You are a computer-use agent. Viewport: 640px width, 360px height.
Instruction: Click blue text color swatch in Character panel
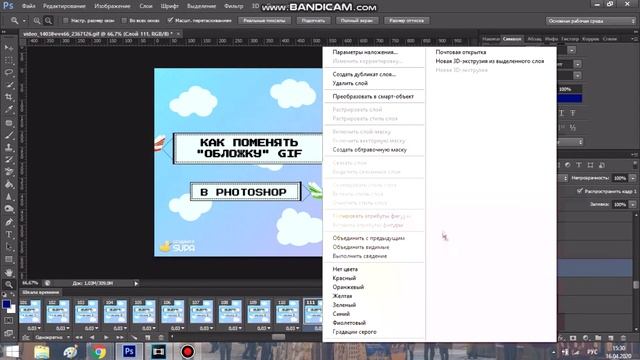tap(570, 98)
